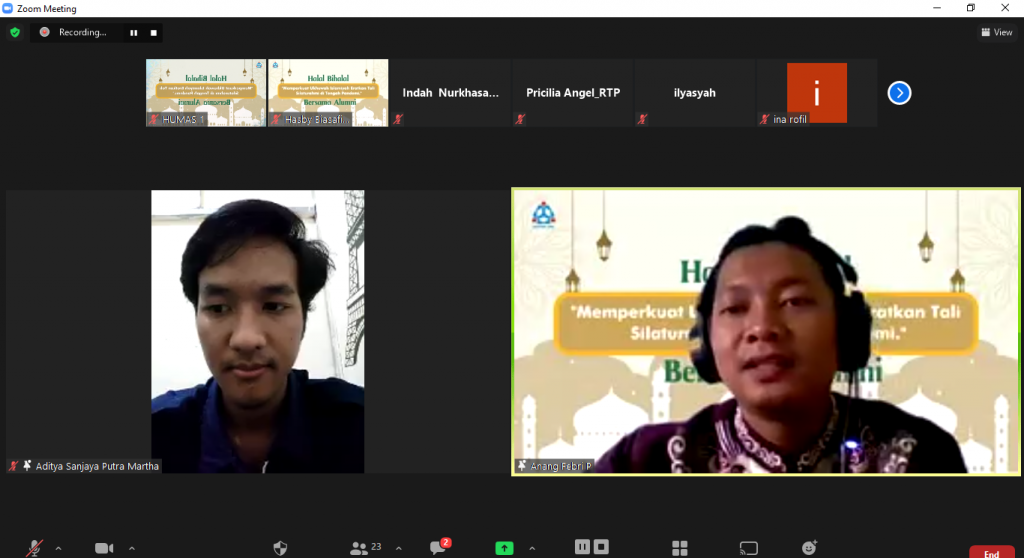Open the View layout menu

tap(996, 32)
